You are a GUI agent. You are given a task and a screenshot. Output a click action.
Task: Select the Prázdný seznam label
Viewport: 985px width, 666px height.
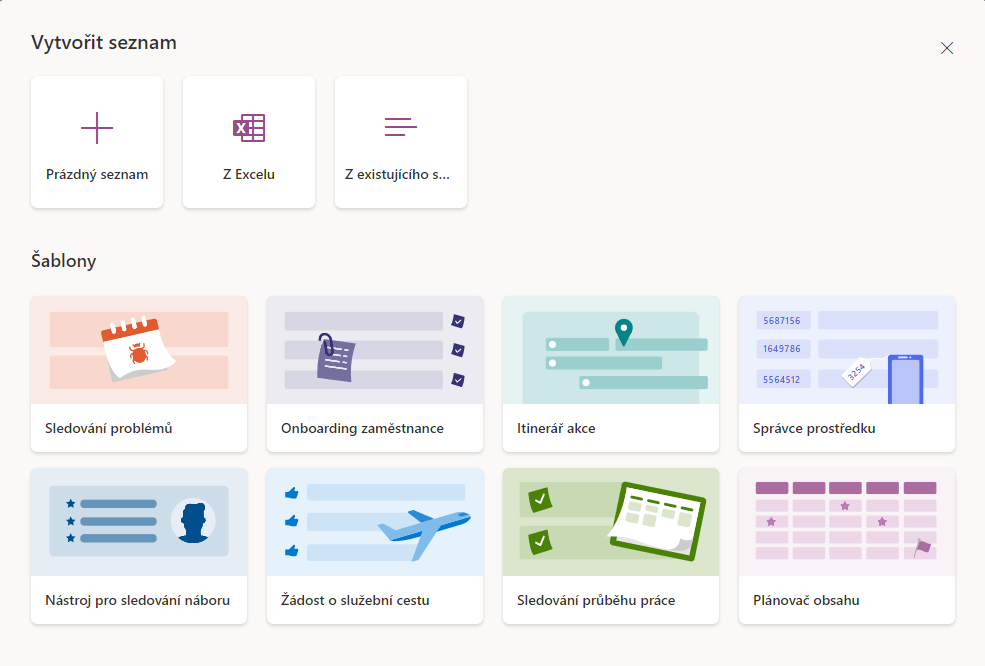pos(97,174)
